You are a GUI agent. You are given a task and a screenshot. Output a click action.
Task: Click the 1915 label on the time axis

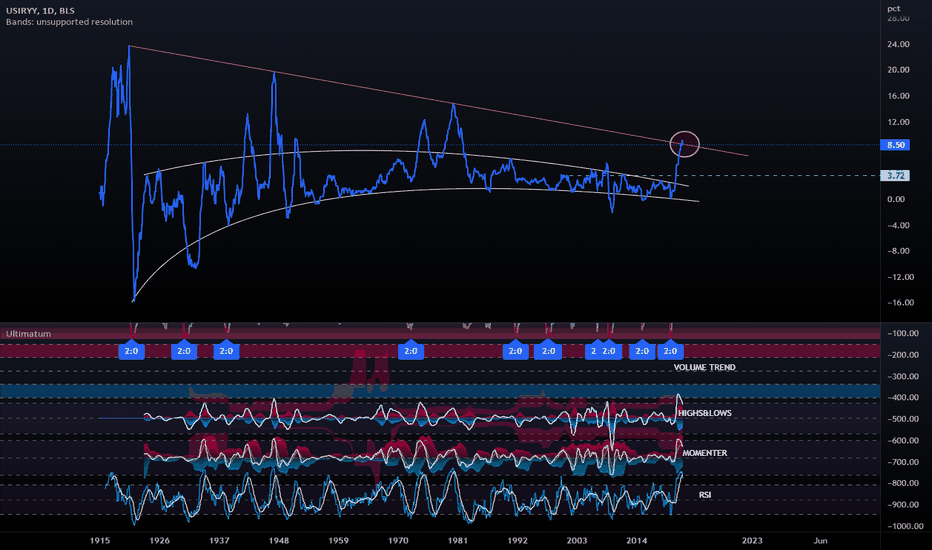click(x=100, y=540)
